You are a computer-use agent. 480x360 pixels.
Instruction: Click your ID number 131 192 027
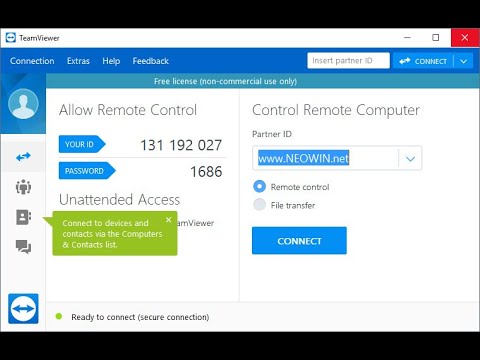[x=181, y=145]
